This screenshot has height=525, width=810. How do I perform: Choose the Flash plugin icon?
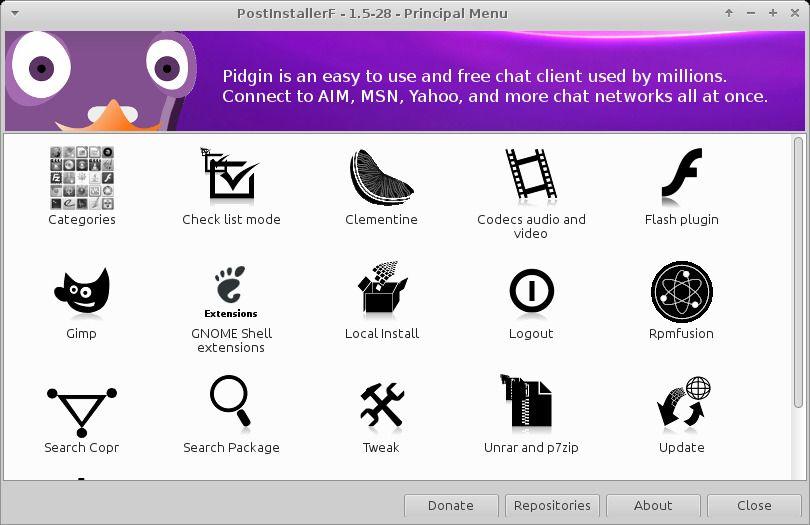[681, 175]
